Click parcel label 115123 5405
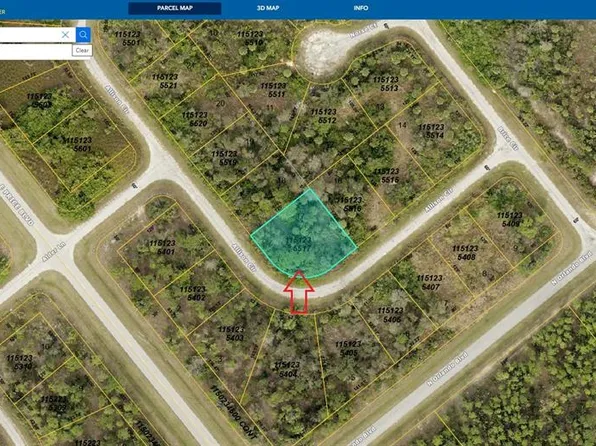 click(x=348, y=348)
